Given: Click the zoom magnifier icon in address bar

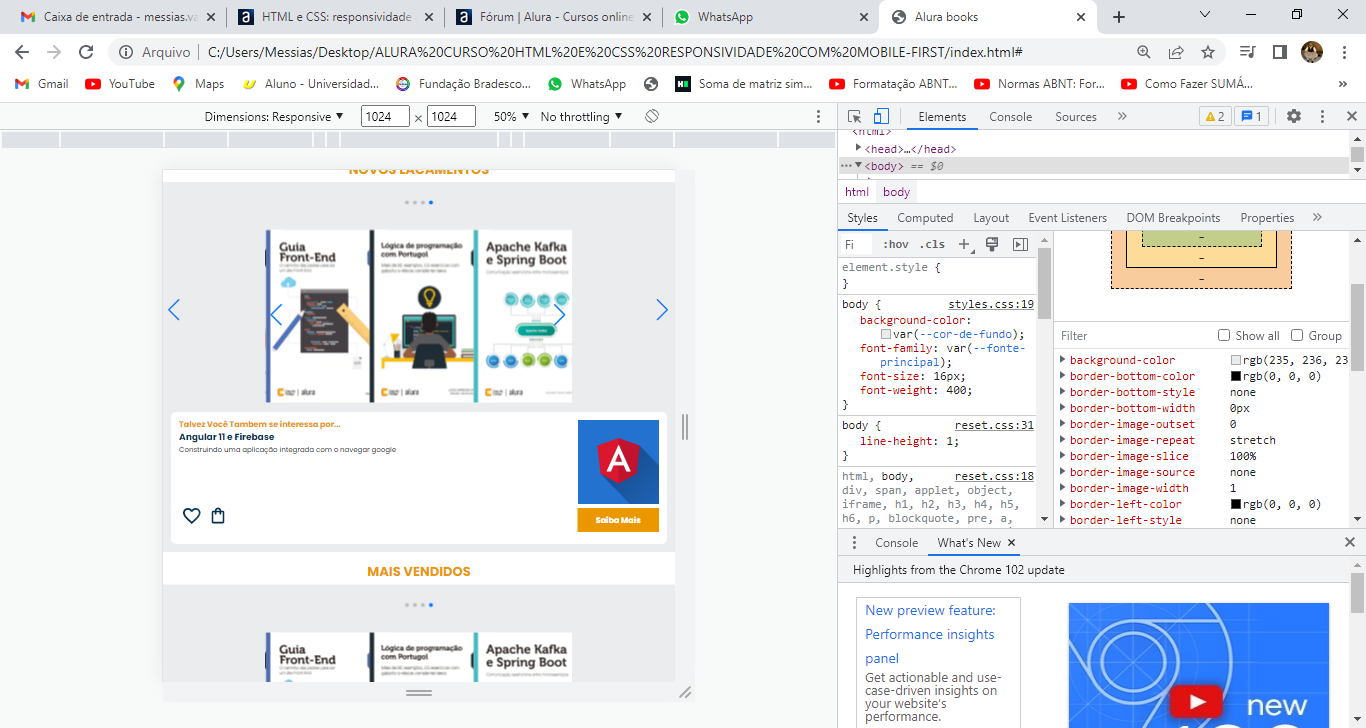Looking at the screenshot, I should coord(1144,52).
